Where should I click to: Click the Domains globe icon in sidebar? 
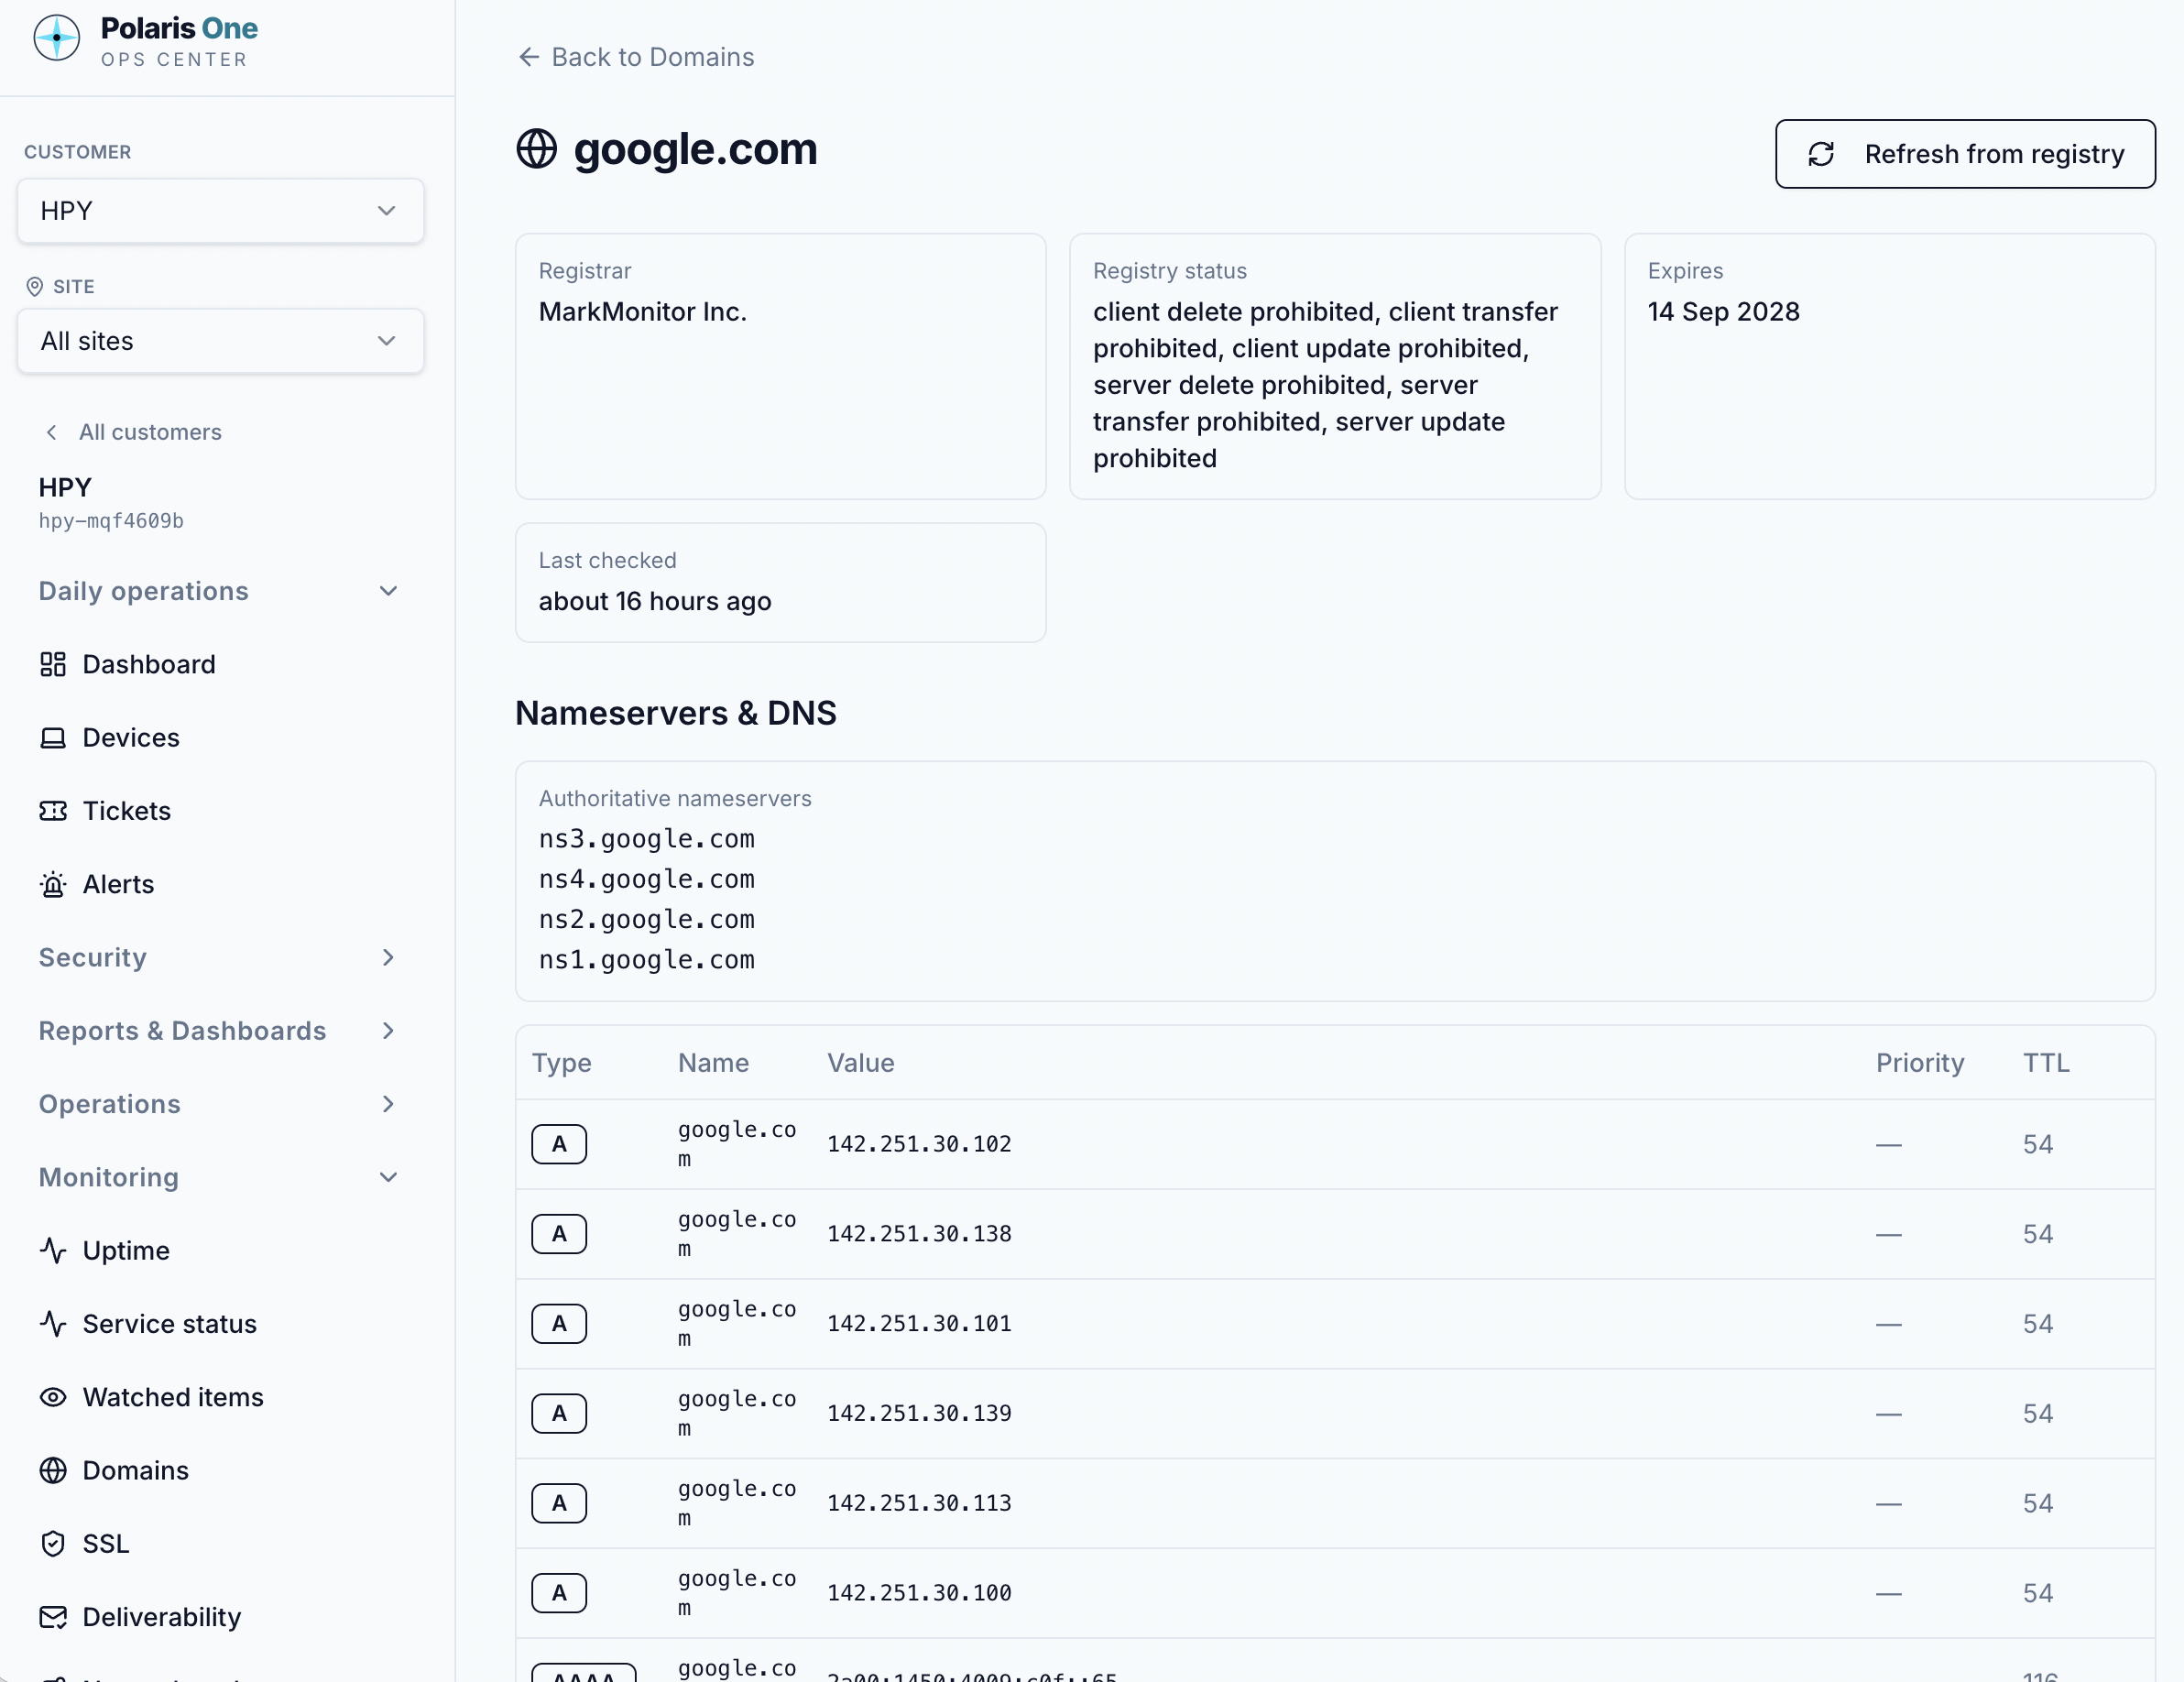point(53,1470)
